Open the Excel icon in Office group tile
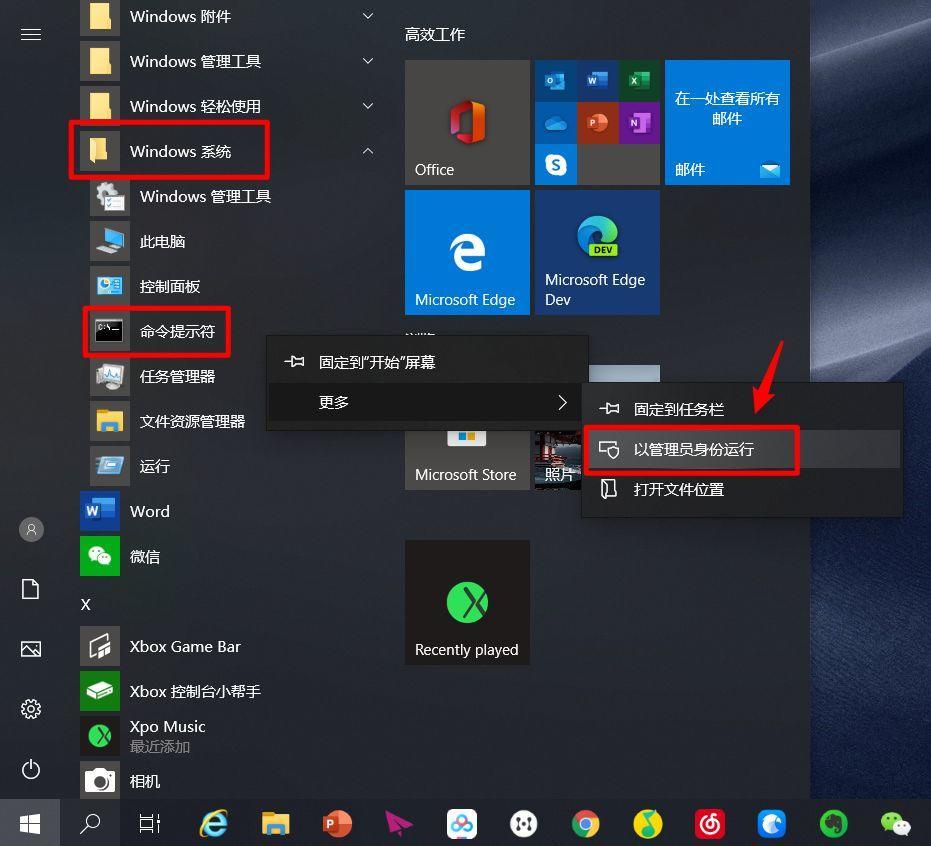The height and width of the screenshot is (846, 931). 639,81
